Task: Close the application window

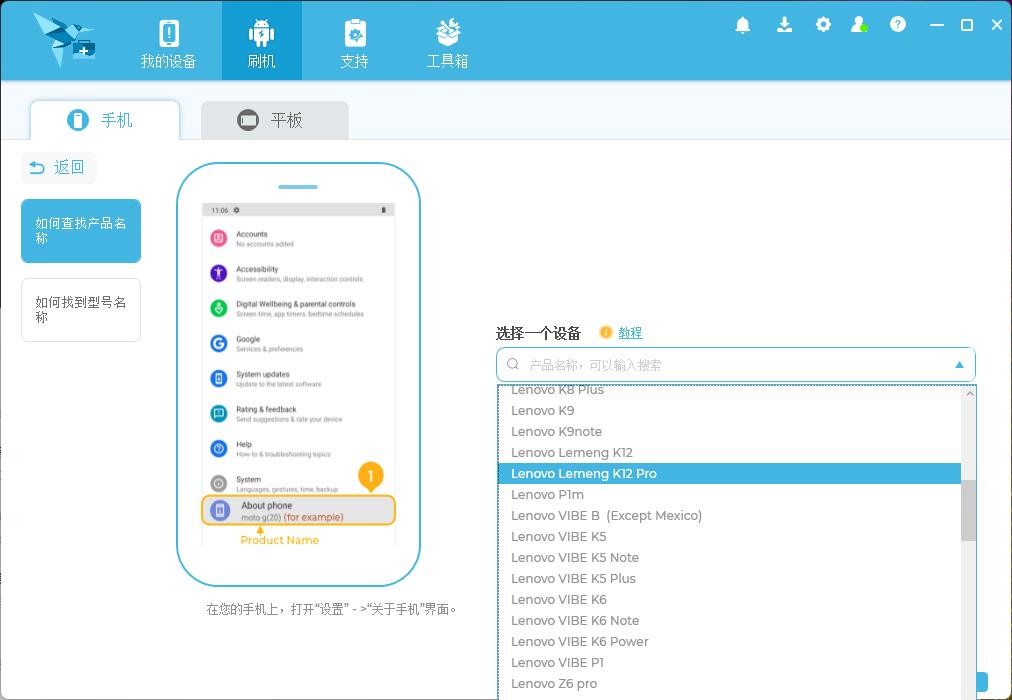Action: (x=997, y=25)
